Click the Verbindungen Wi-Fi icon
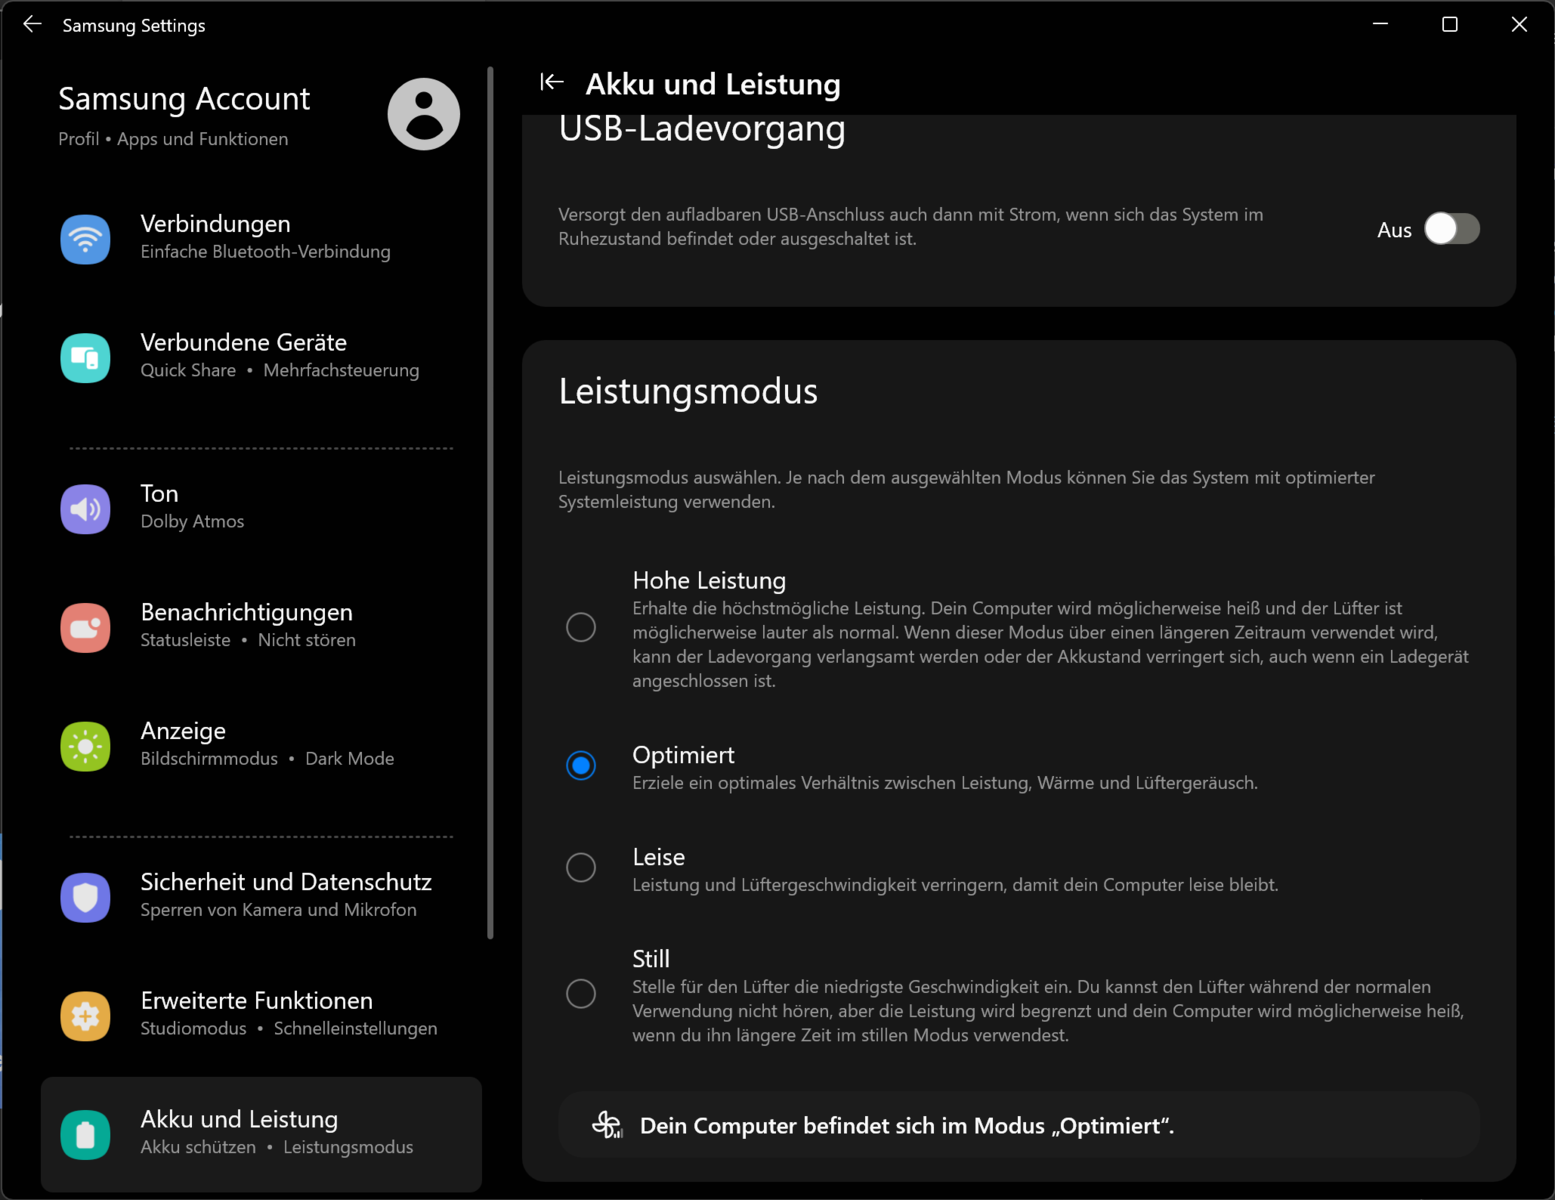 tap(86, 239)
